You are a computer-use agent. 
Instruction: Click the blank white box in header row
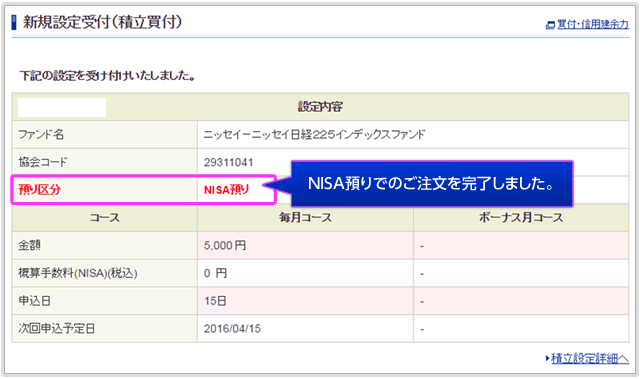[x=62, y=107]
